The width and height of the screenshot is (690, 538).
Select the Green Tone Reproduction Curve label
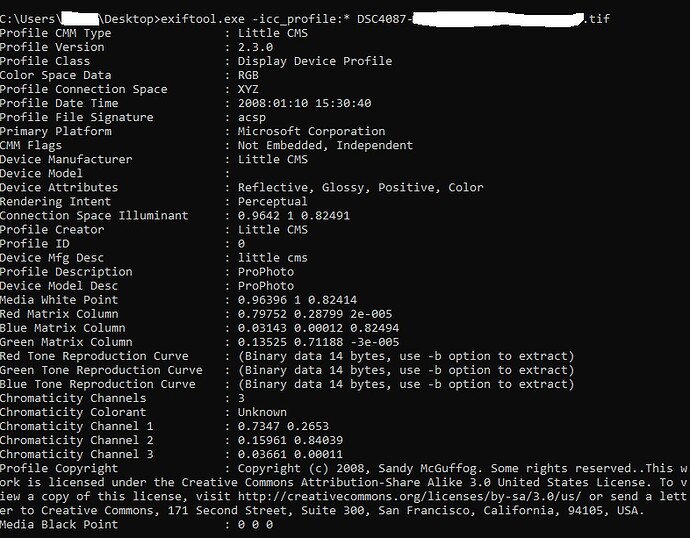[x=101, y=370]
